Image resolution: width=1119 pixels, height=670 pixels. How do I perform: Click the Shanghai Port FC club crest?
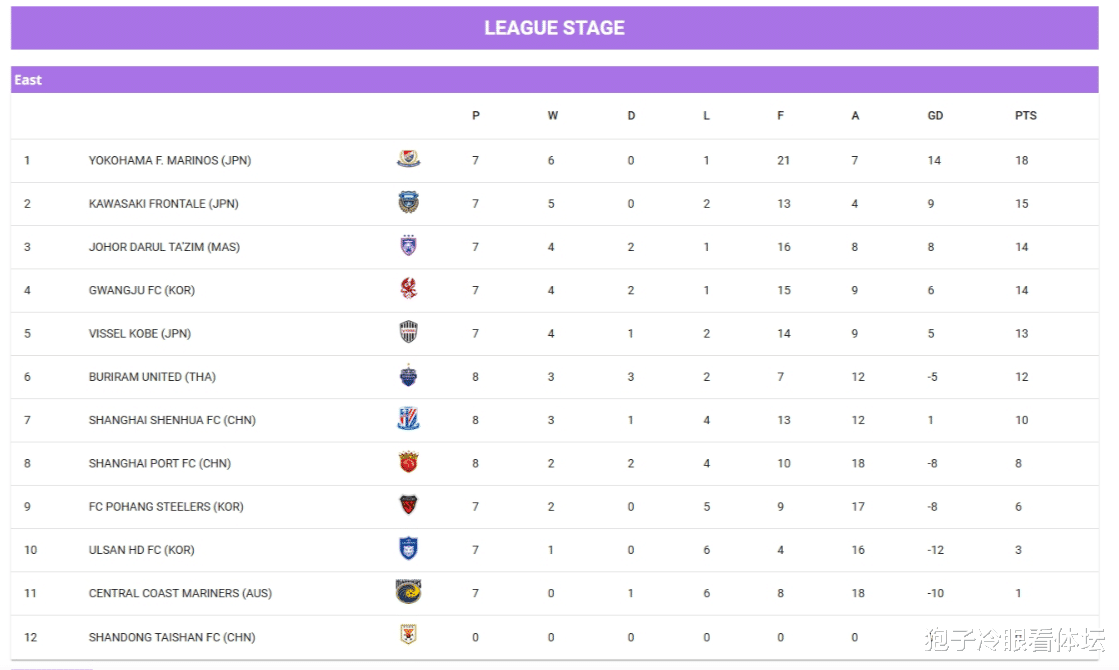point(408,462)
